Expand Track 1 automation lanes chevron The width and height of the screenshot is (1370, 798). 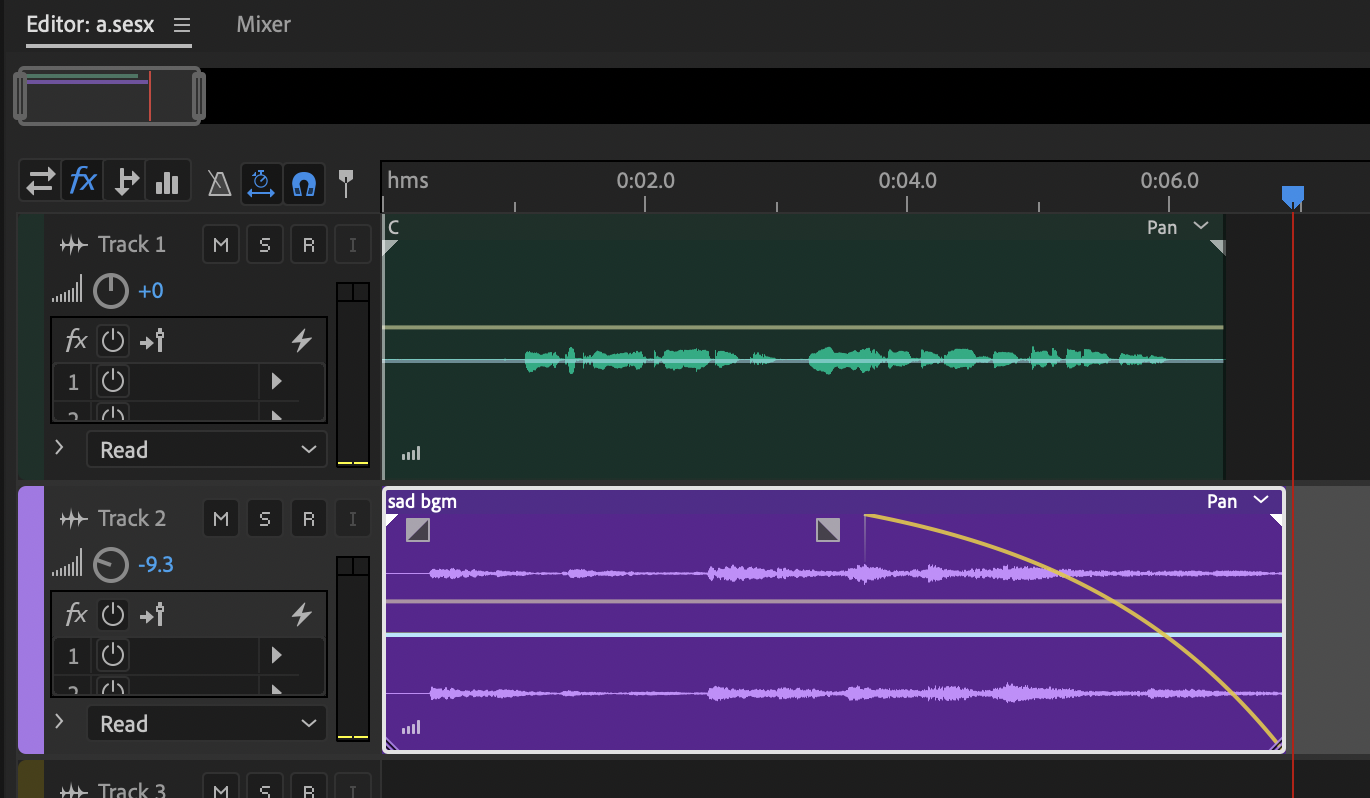[x=59, y=447]
